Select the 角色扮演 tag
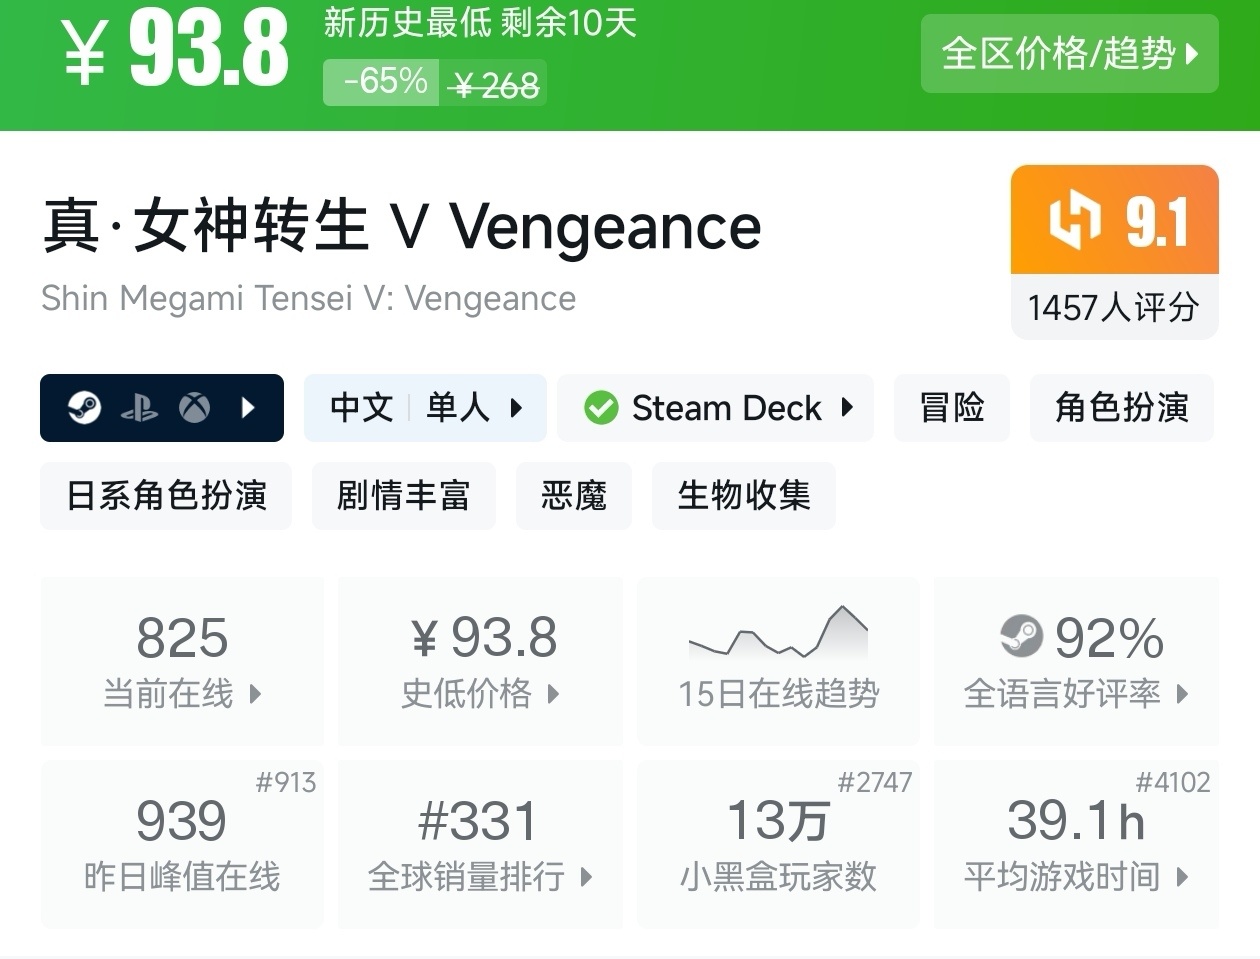 pyautogui.click(x=1121, y=408)
